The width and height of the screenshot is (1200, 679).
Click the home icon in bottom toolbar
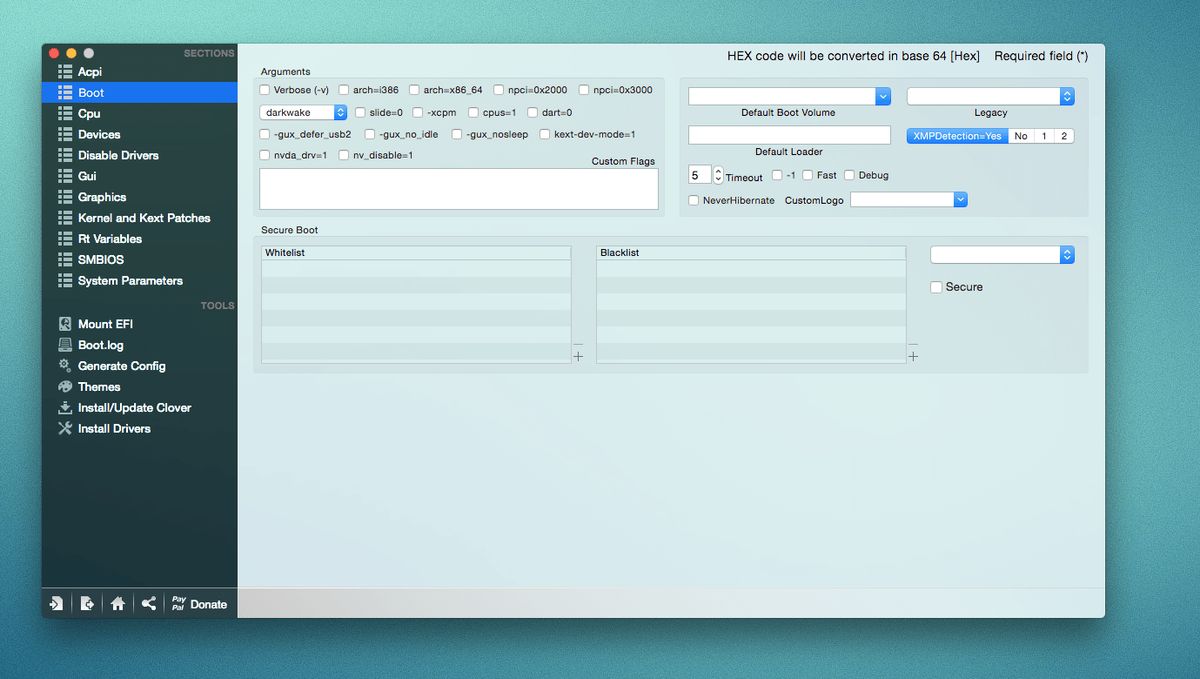coord(117,603)
